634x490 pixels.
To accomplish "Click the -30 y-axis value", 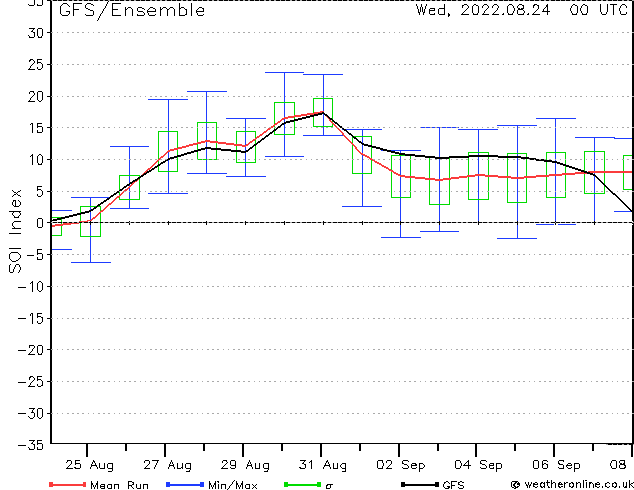I will click(31, 414).
